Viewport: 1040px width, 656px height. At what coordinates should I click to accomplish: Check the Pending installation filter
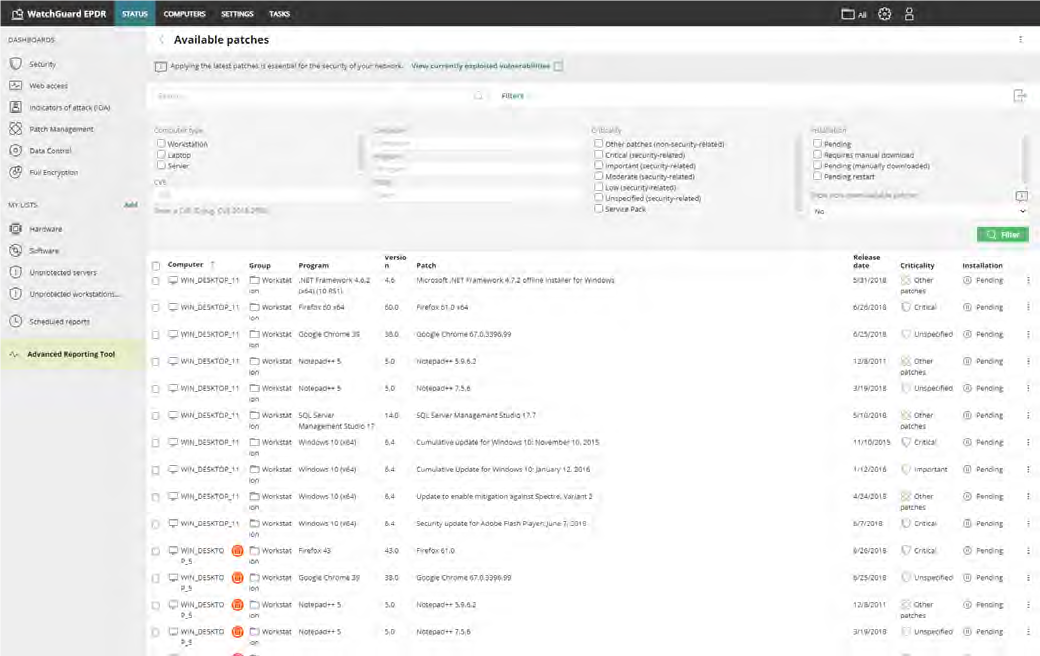pyautogui.click(x=817, y=143)
